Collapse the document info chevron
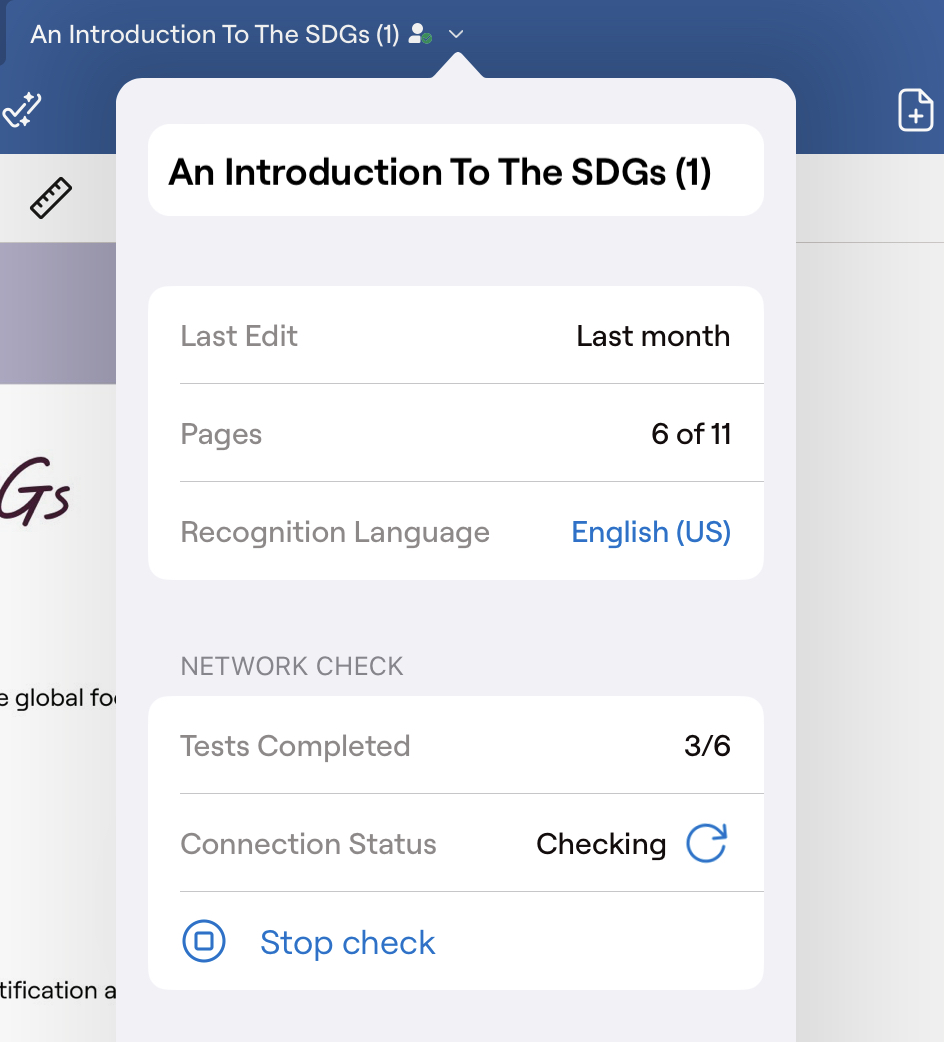 [456, 35]
